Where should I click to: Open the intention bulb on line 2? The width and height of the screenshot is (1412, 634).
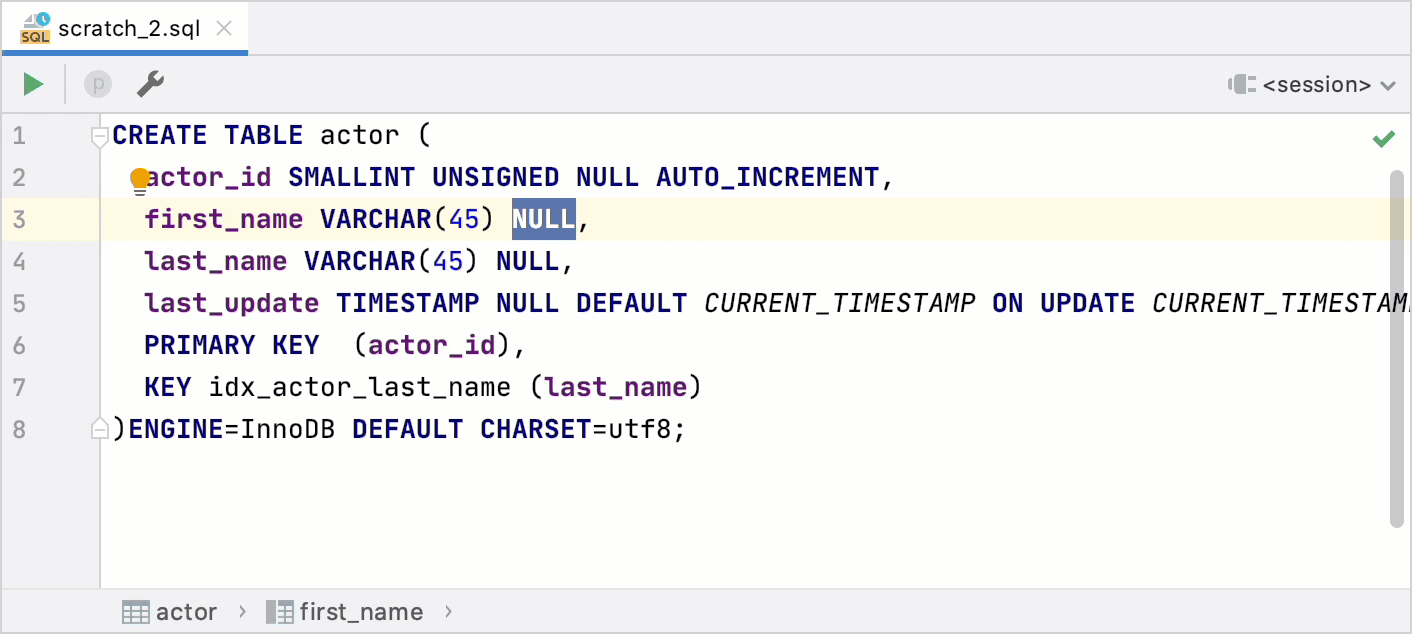(x=139, y=178)
